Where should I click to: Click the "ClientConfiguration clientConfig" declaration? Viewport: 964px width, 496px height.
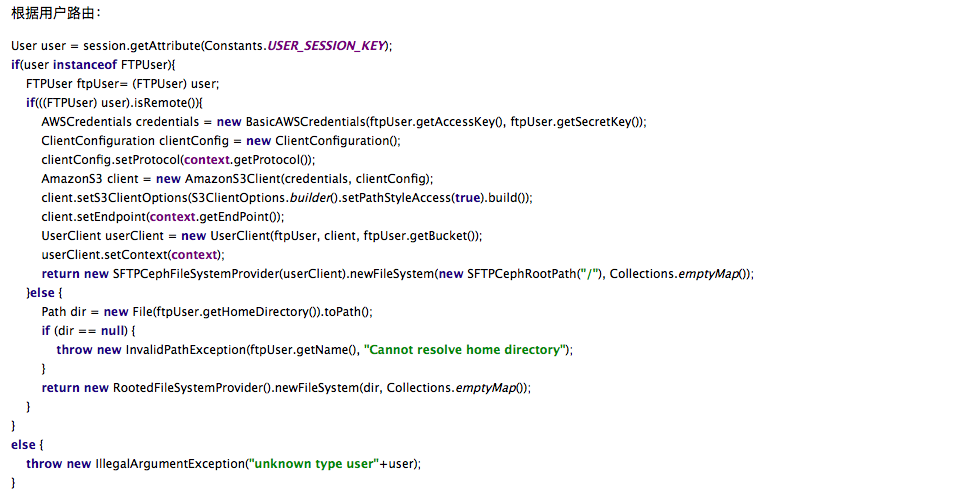point(135,141)
